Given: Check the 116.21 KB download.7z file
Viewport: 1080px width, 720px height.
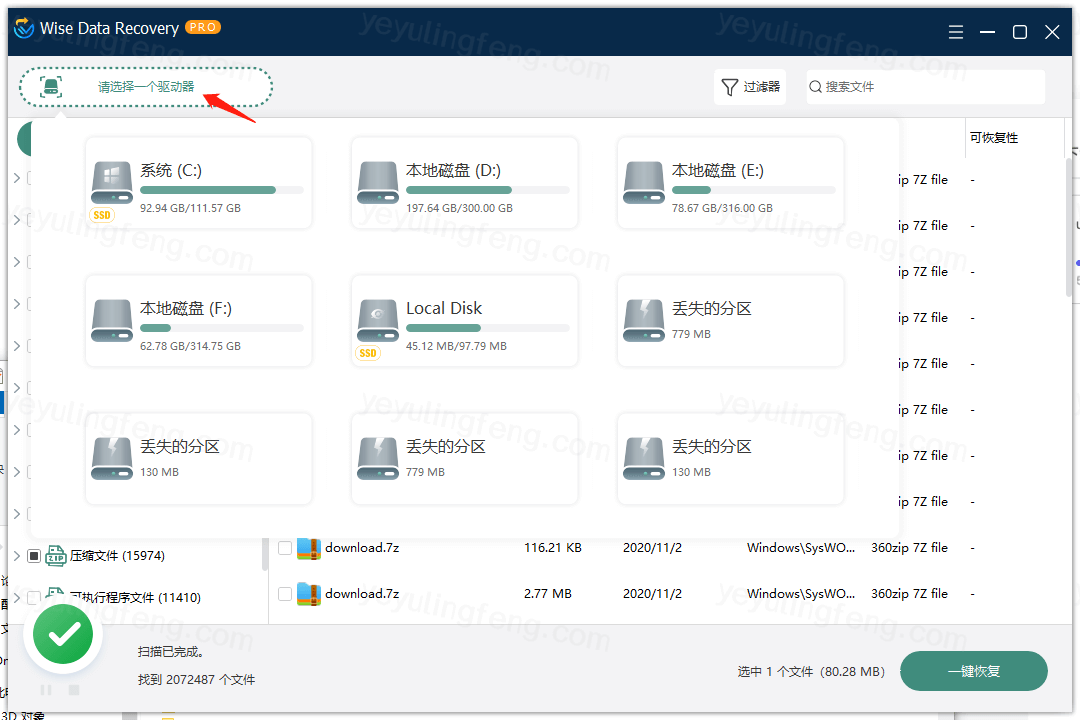Looking at the screenshot, I should pyautogui.click(x=284, y=548).
